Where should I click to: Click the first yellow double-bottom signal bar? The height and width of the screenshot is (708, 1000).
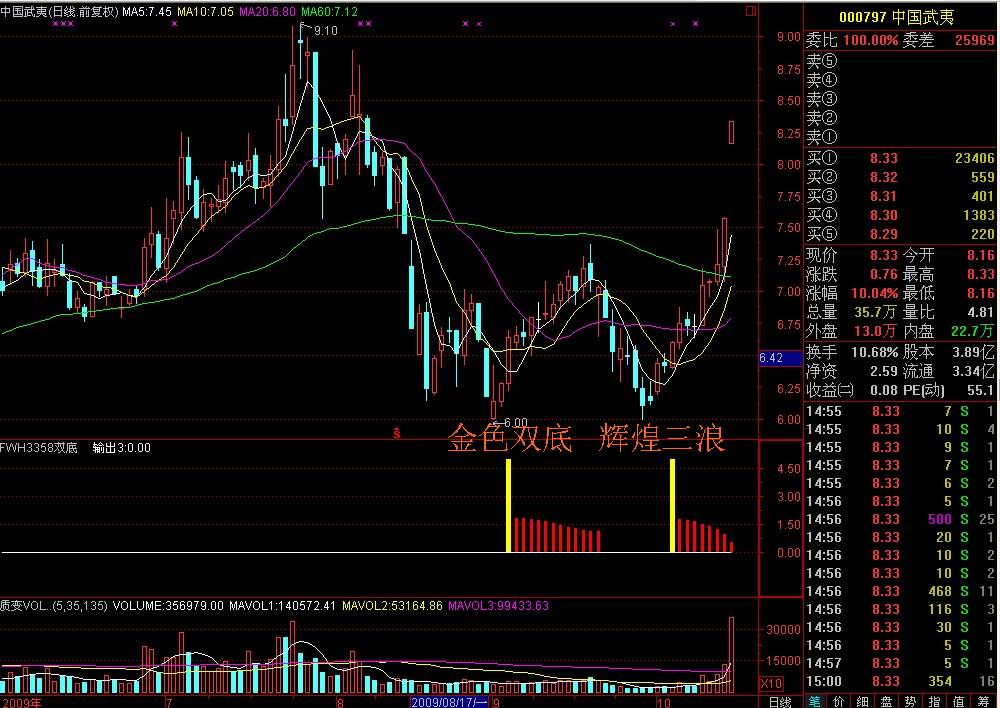[x=508, y=505]
